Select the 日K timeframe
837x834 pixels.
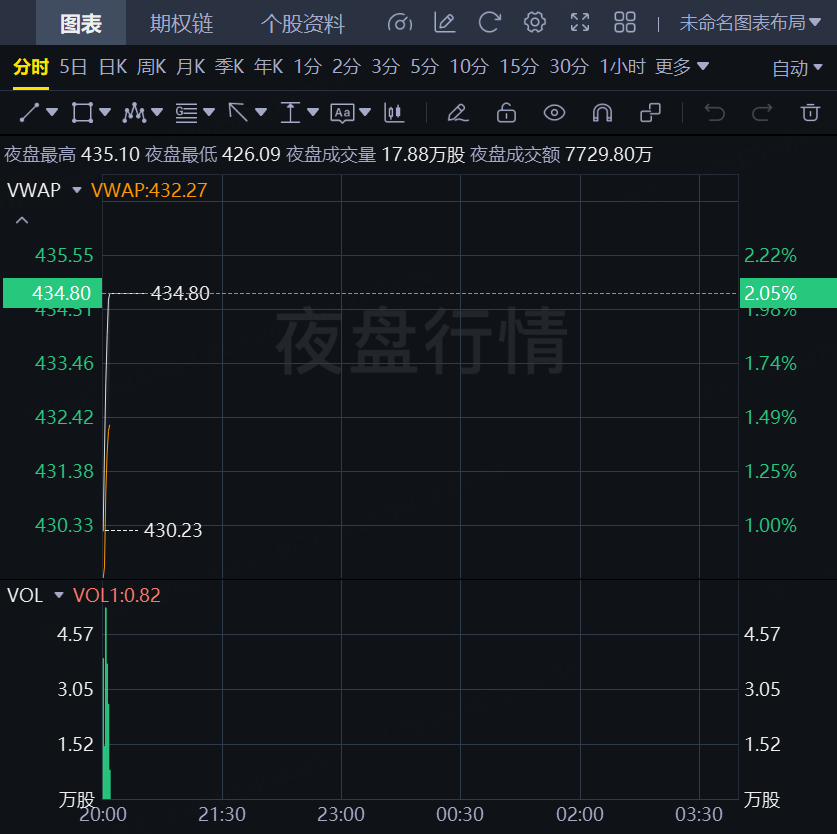click(113, 67)
